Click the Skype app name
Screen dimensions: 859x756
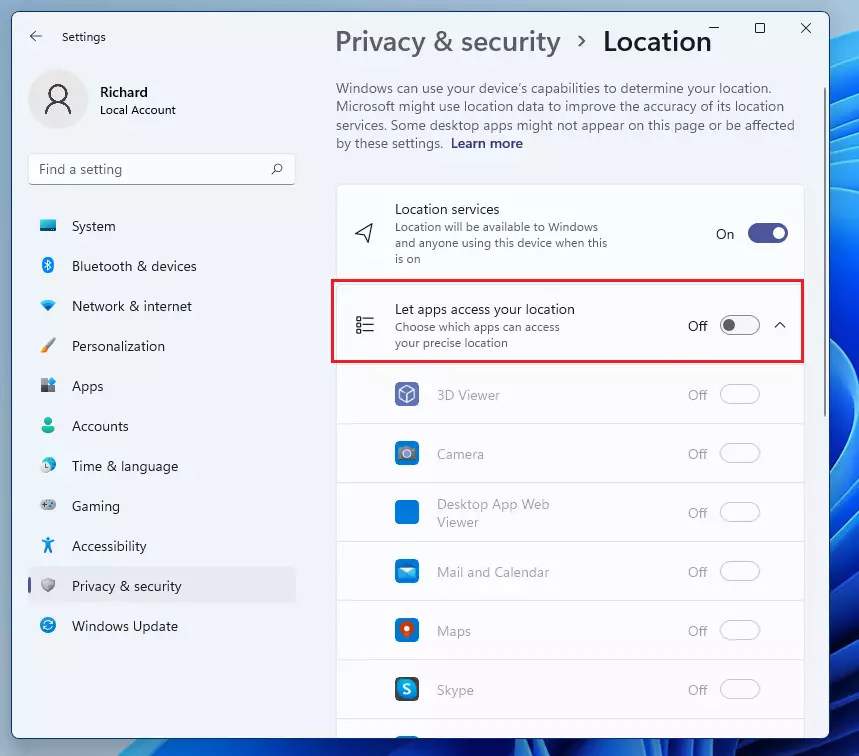click(x=455, y=690)
